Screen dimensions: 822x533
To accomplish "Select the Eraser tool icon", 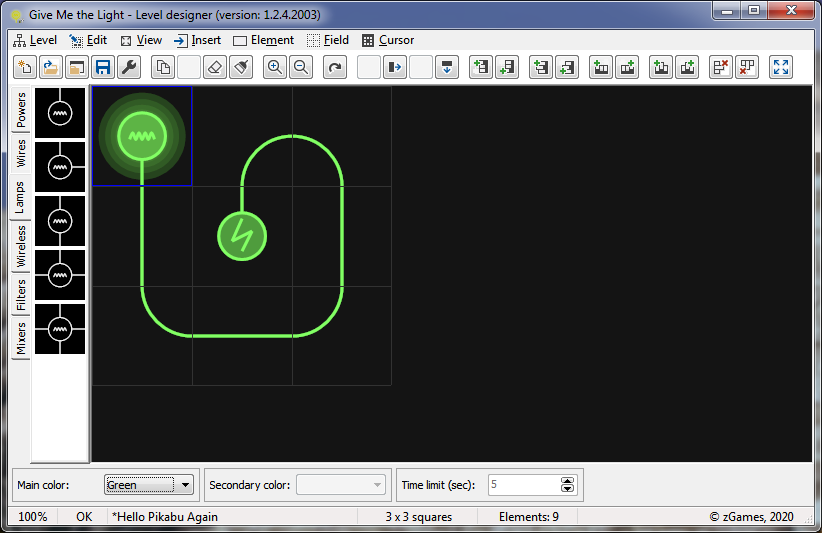I will coord(214,68).
